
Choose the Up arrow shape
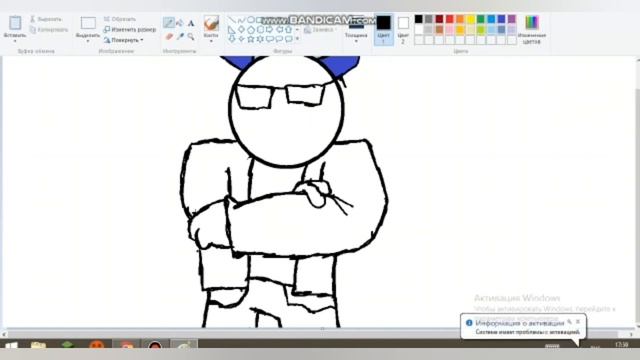(x=289, y=30)
